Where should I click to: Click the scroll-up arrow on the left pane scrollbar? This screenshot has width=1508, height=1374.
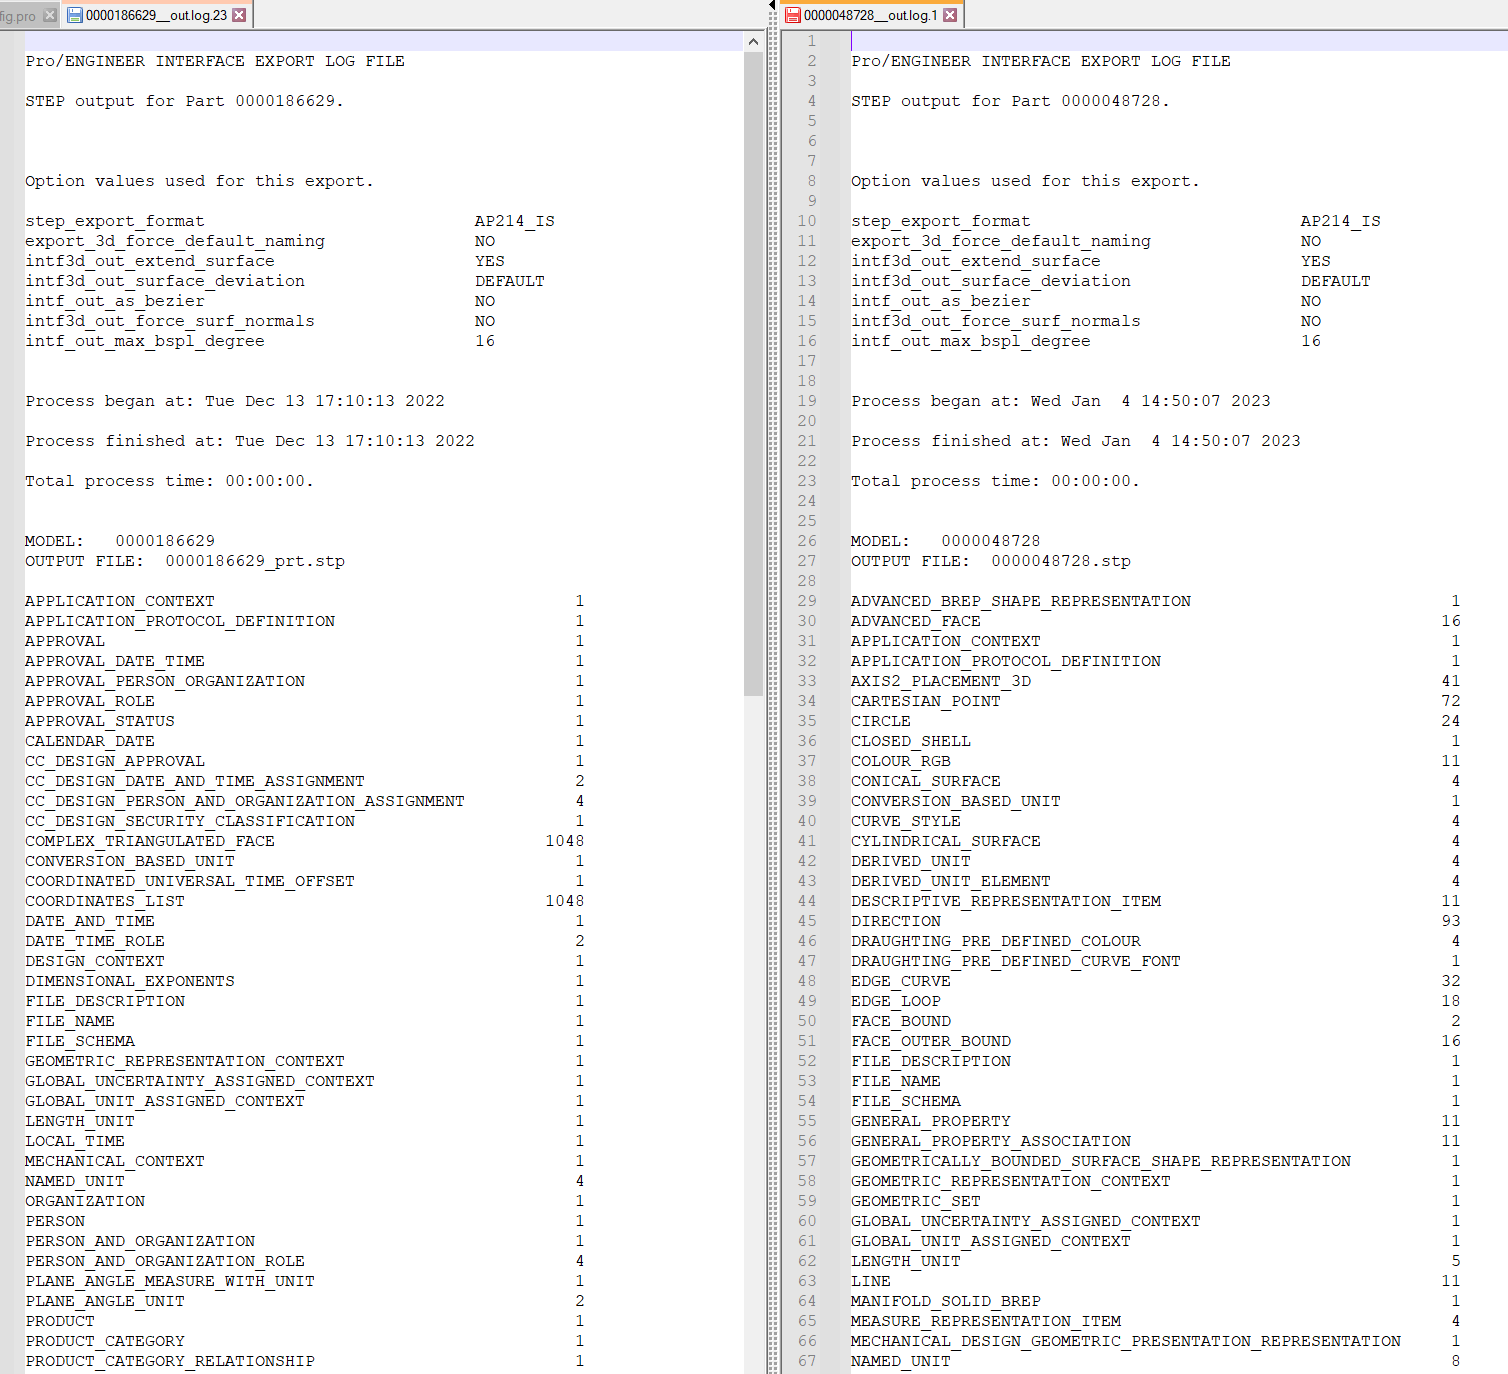coord(753,41)
